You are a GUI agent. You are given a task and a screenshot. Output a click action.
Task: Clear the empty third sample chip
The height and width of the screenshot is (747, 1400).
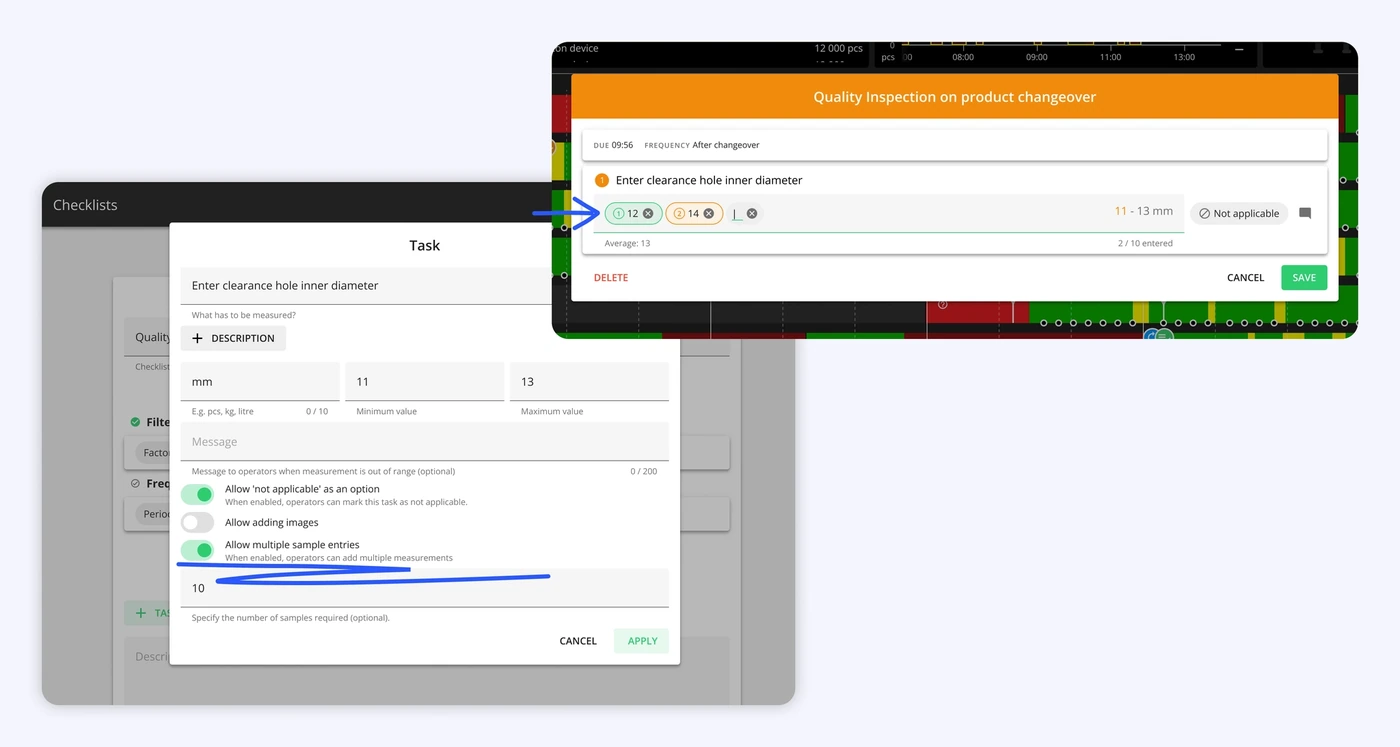pyautogui.click(x=752, y=213)
